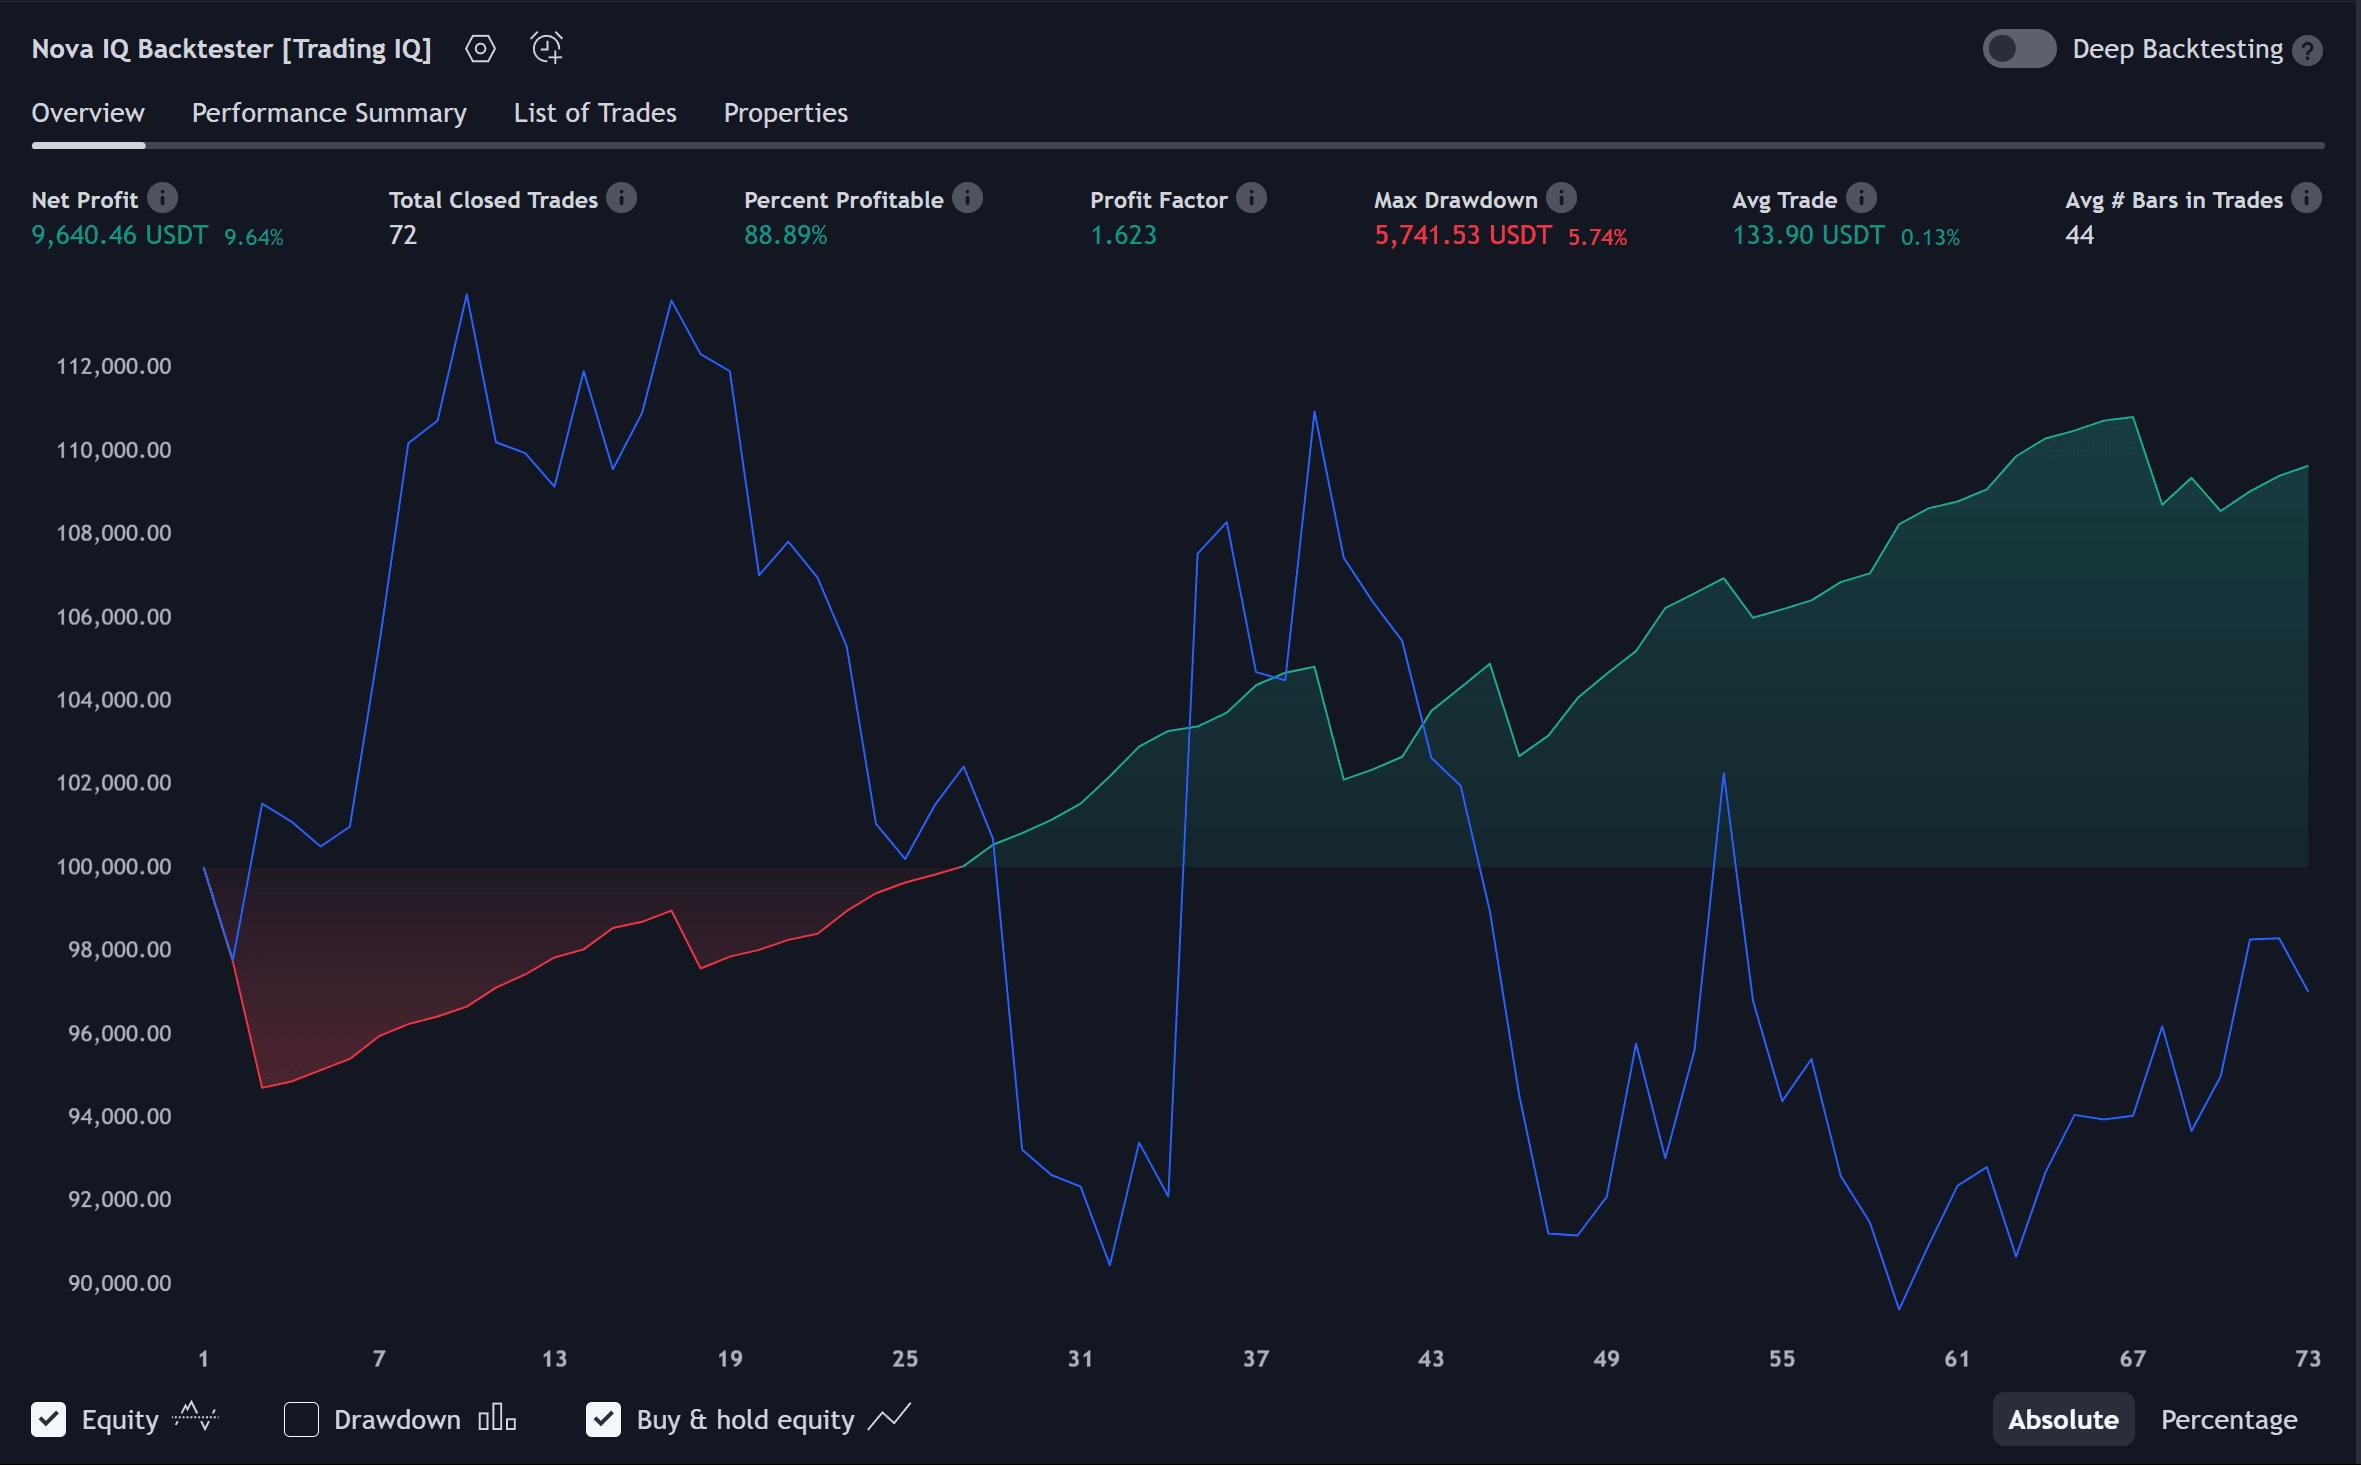Viewport: 2361px width, 1465px height.
Task: Enable the Deep Backtesting switch
Action: click(2019, 49)
